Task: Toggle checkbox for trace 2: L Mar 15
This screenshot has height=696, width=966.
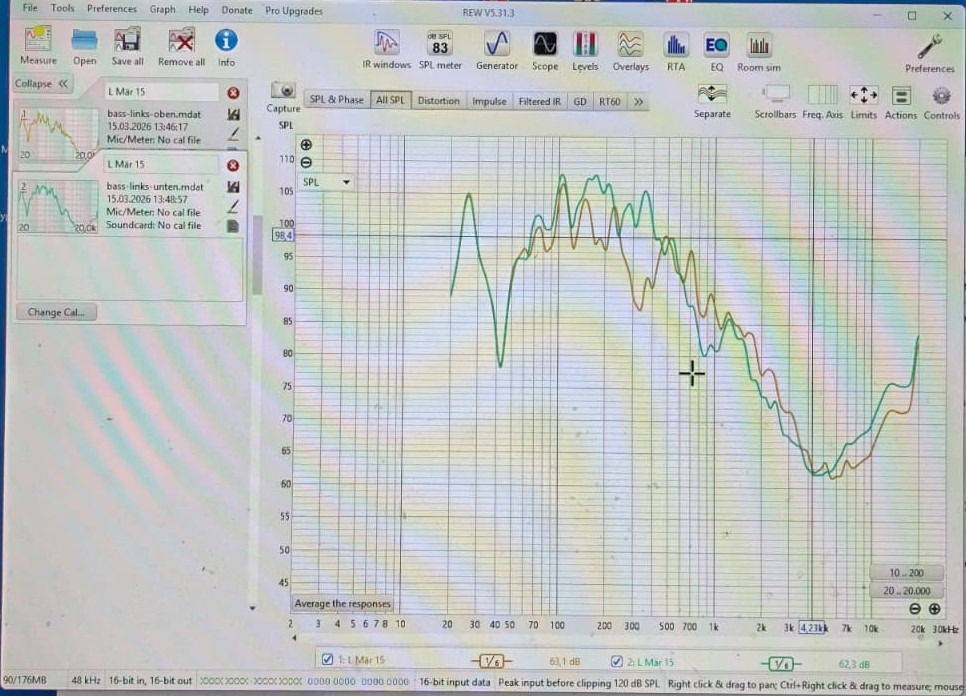Action: click(616, 661)
